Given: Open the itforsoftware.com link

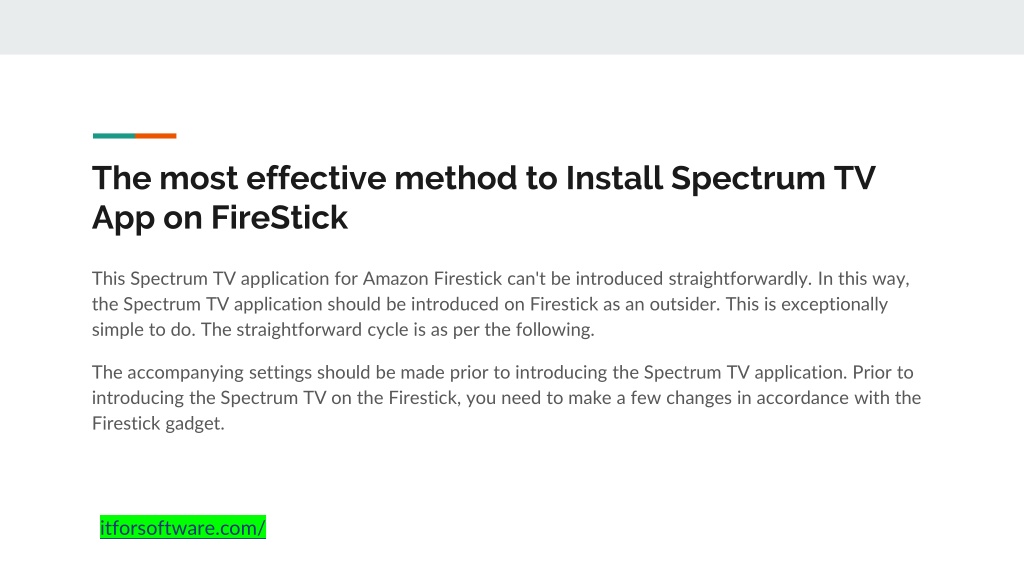Looking at the screenshot, I should click(x=183, y=527).
